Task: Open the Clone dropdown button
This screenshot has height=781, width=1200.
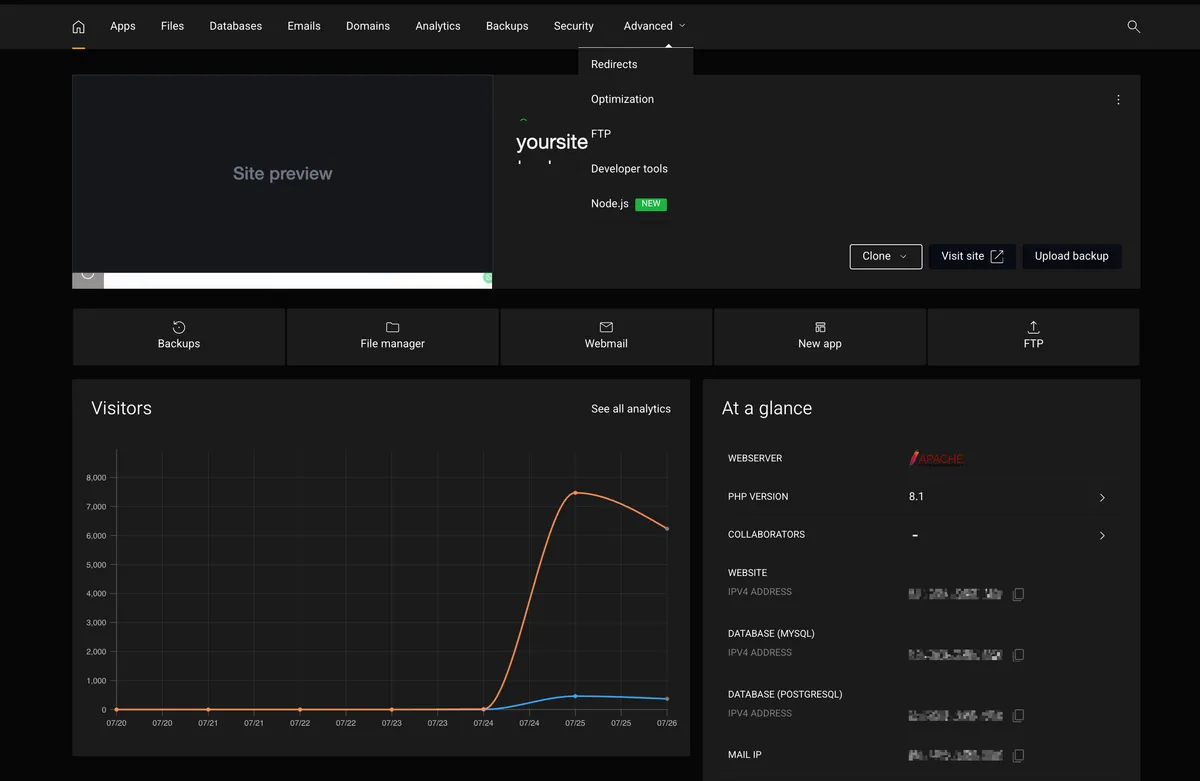Action: pyautogui.click(x=885, y=256)
